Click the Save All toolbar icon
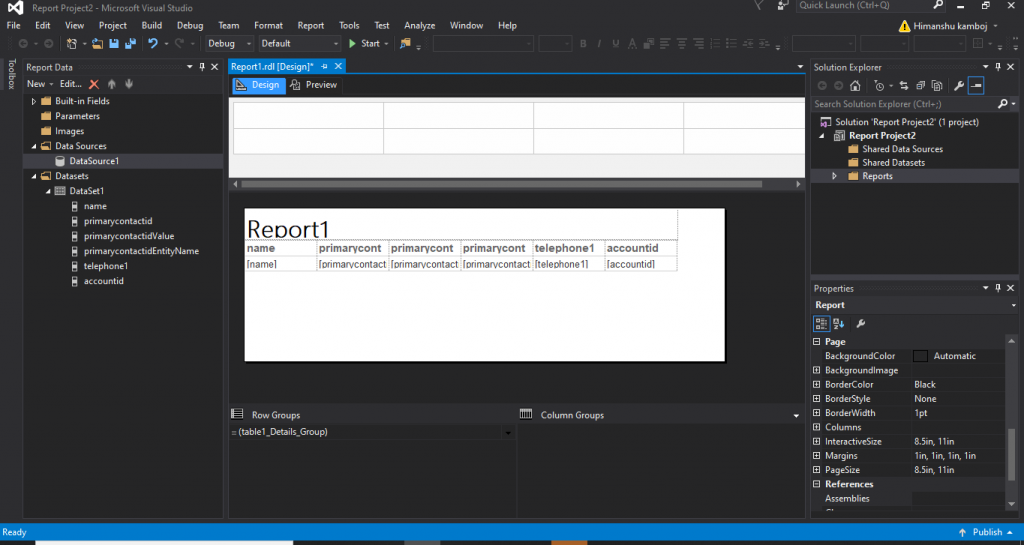 130,44
